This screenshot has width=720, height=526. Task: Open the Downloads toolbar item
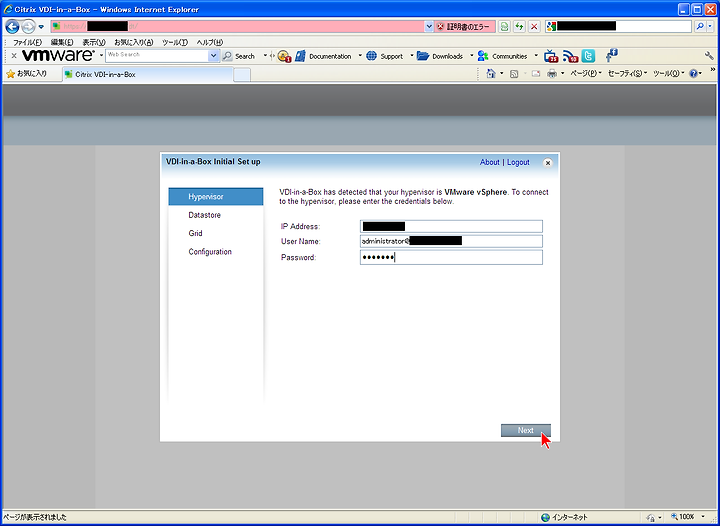coord(440,56)
